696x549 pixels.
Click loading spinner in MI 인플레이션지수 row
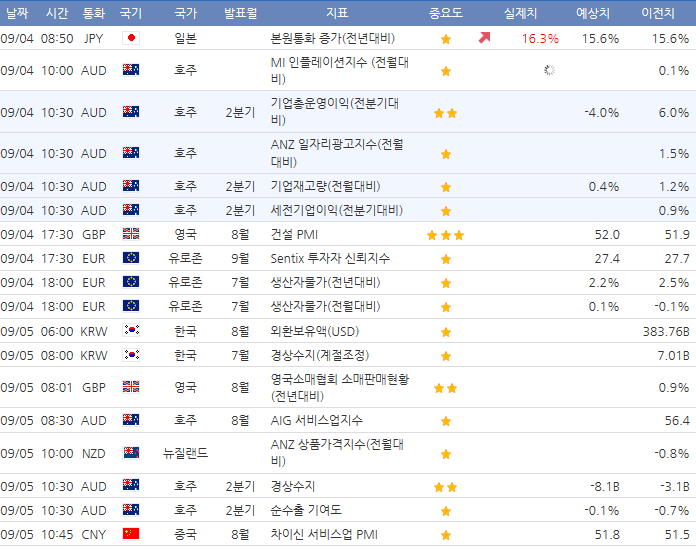click(550, 70)
